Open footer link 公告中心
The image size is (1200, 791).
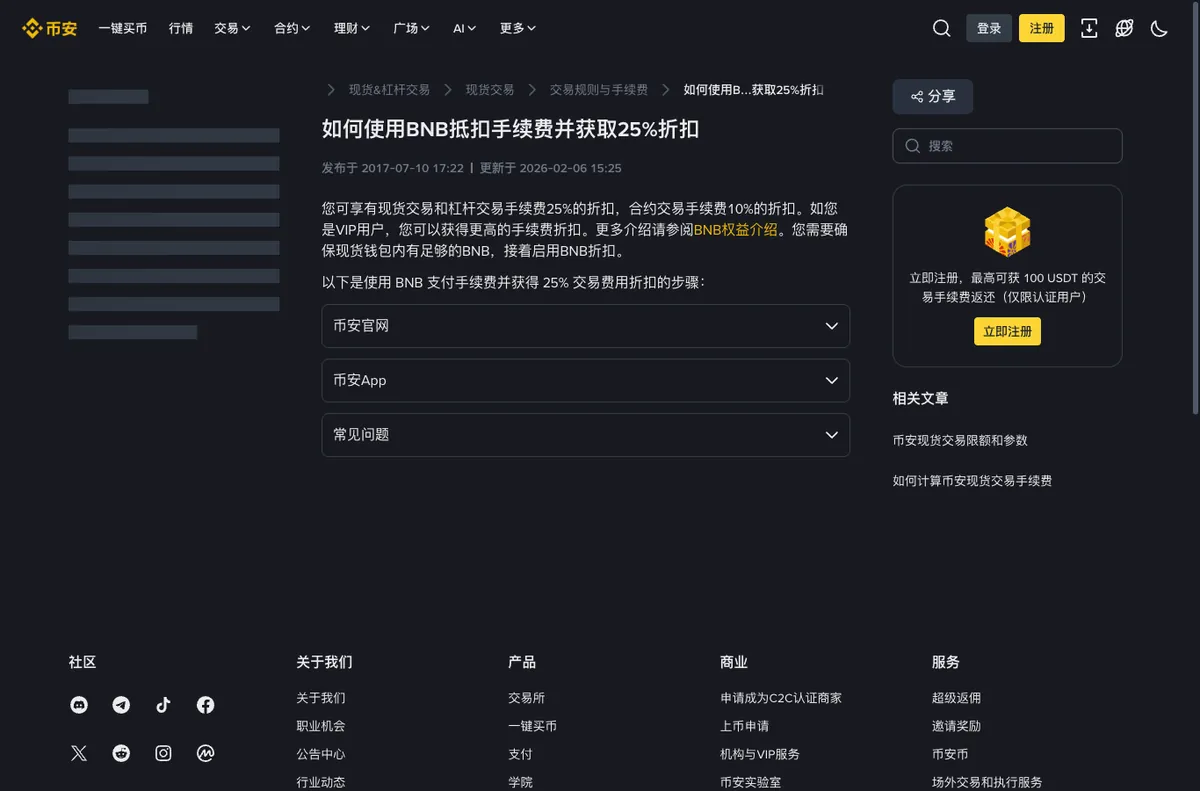[321, 754]
